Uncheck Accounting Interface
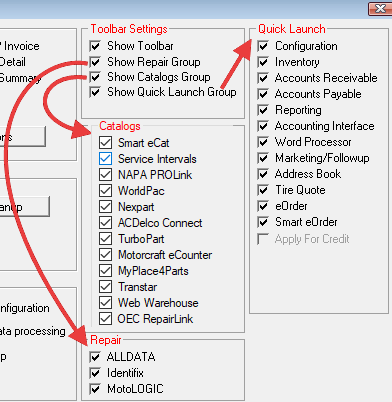 [263, 126]
